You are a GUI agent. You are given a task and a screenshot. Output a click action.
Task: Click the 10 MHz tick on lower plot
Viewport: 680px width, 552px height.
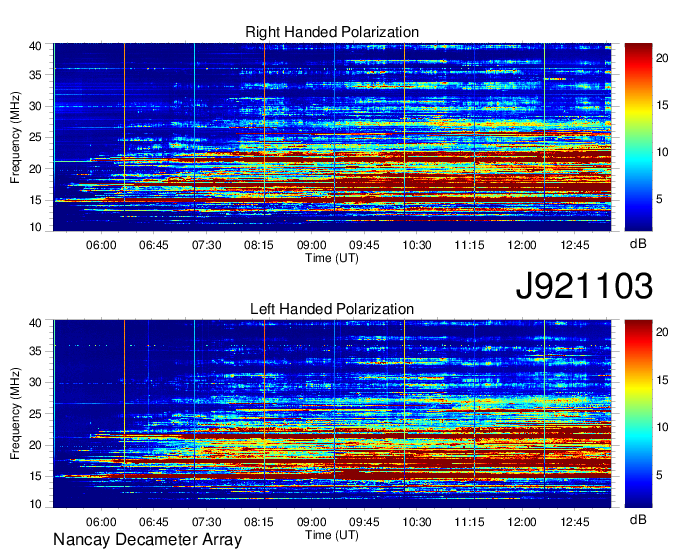point(35,504)
